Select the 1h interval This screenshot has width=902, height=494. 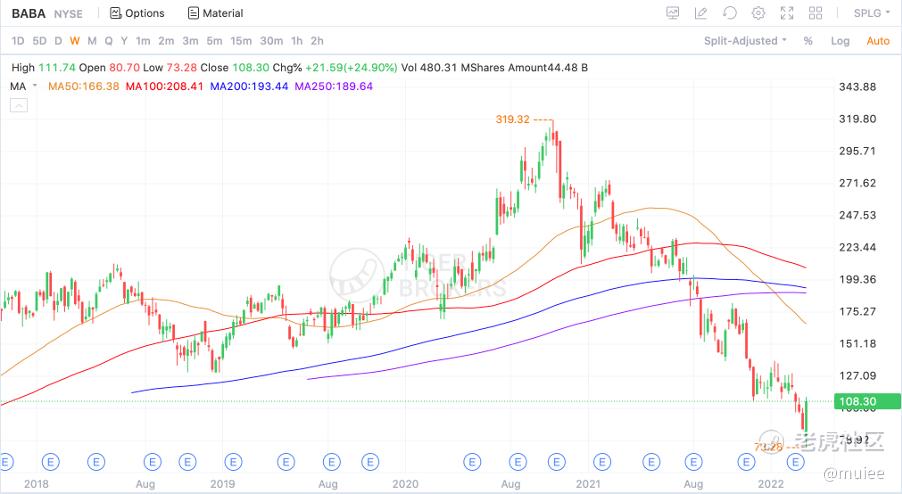(x=297, y=41)
